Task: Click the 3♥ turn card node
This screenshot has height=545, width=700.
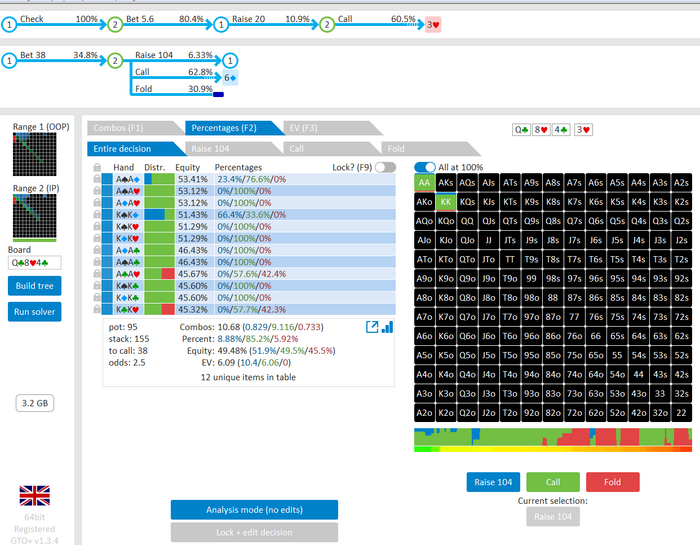Action: click(432, 23)
